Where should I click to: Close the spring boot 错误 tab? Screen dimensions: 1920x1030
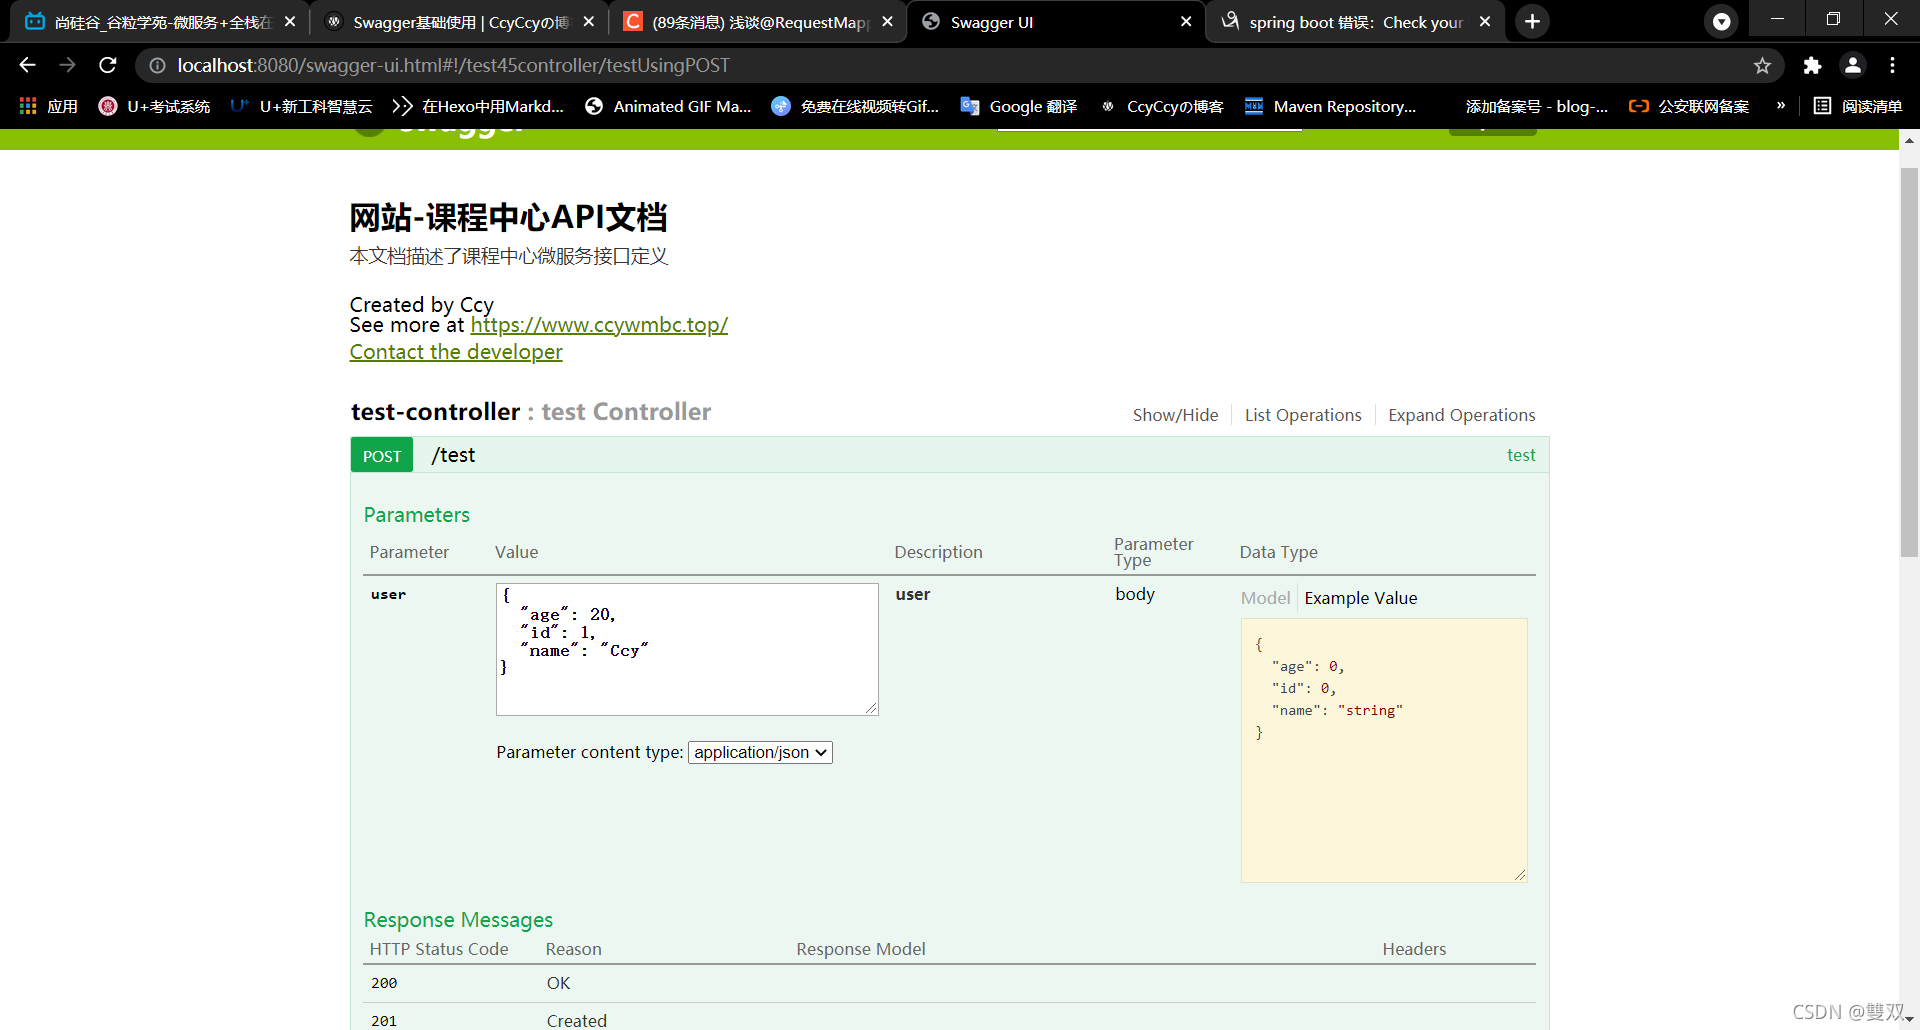coord(1485,21)
